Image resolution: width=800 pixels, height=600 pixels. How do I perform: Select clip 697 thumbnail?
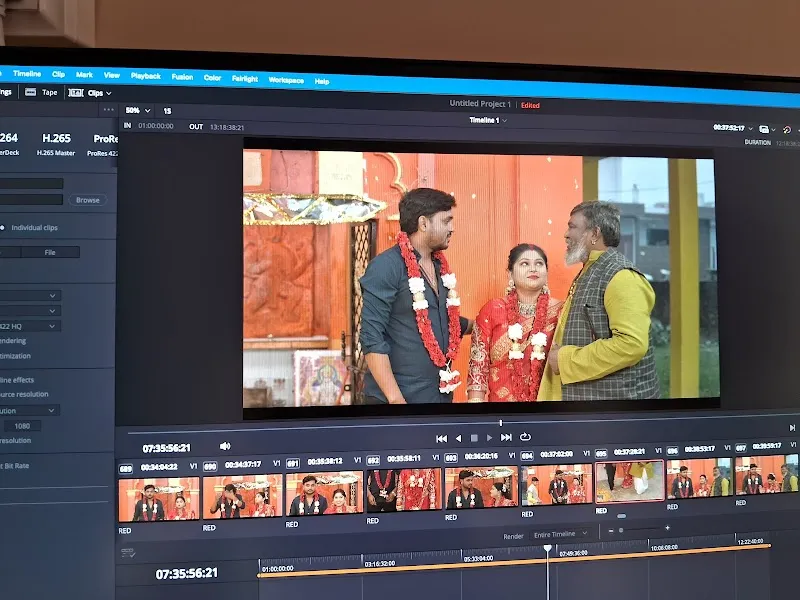(766, 476)
